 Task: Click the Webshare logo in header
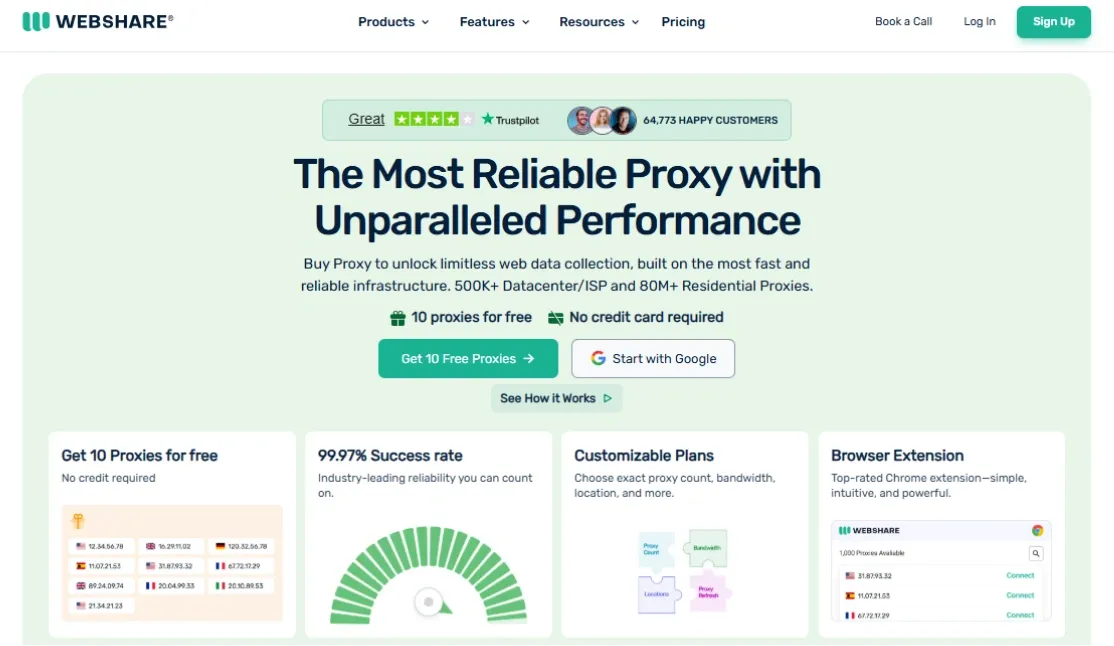(x=98, y=21)
